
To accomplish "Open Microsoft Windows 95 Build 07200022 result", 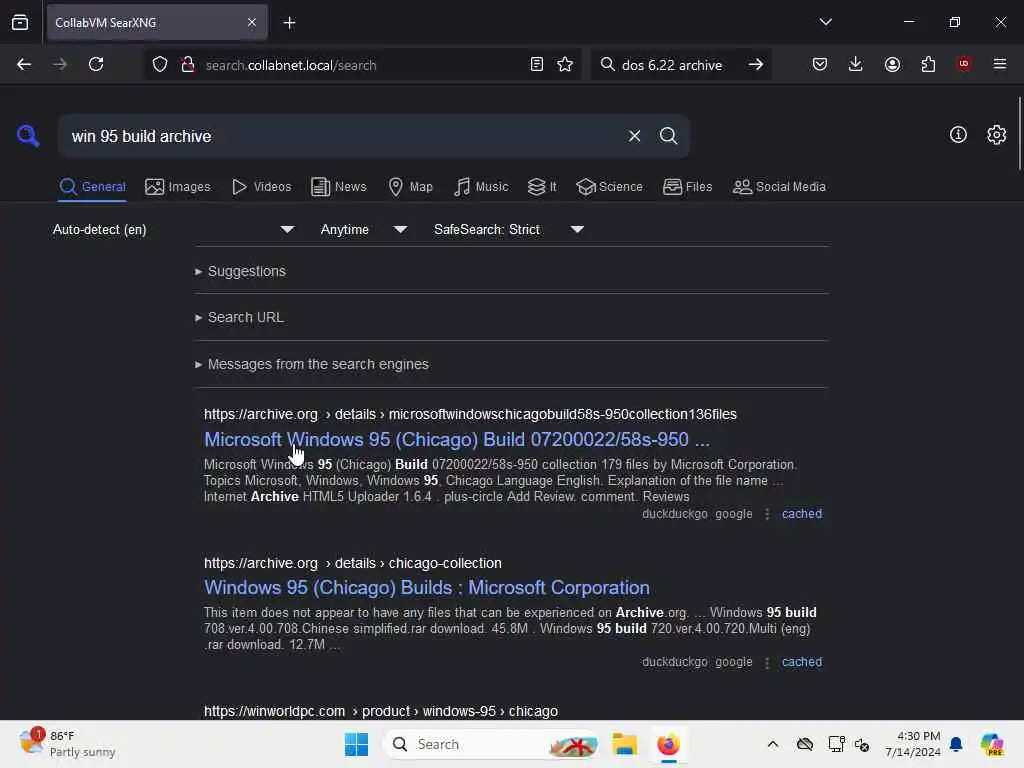I will (x=456, y=440).
